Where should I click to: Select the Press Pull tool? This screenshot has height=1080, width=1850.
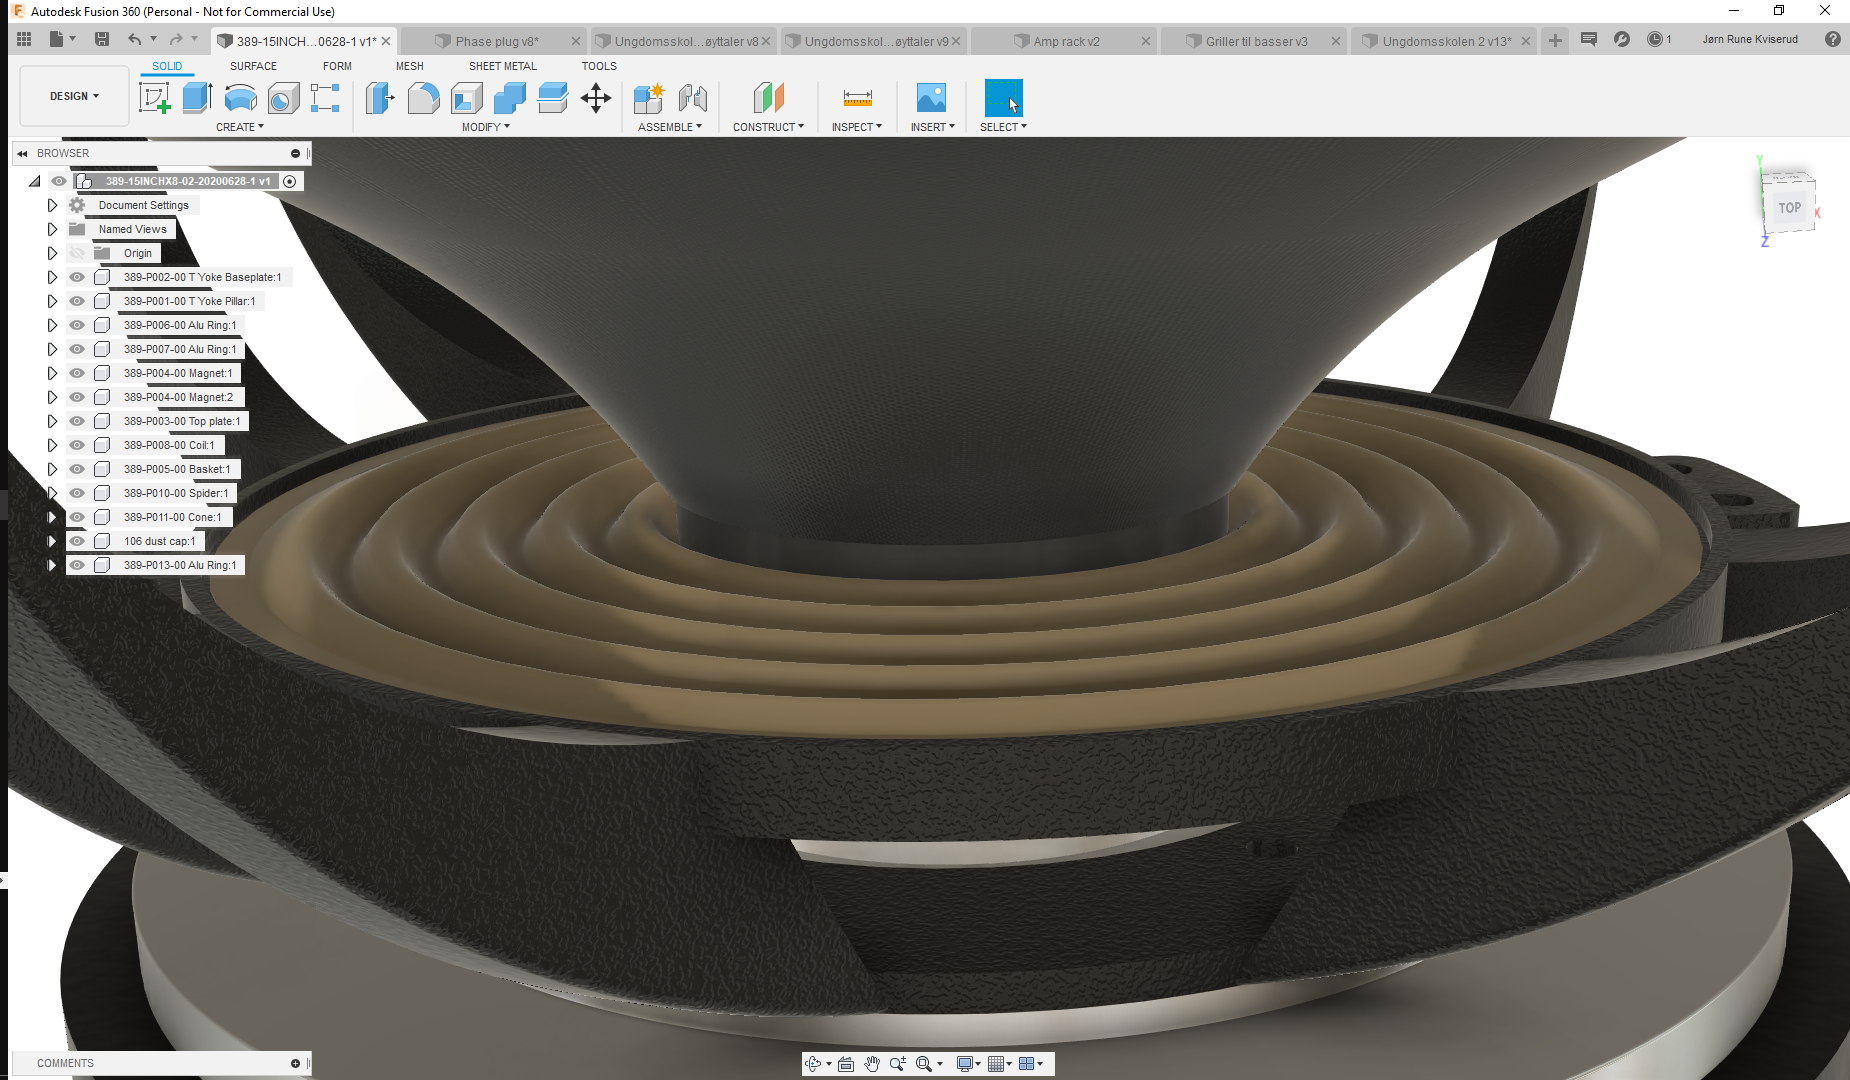[380, 98]
